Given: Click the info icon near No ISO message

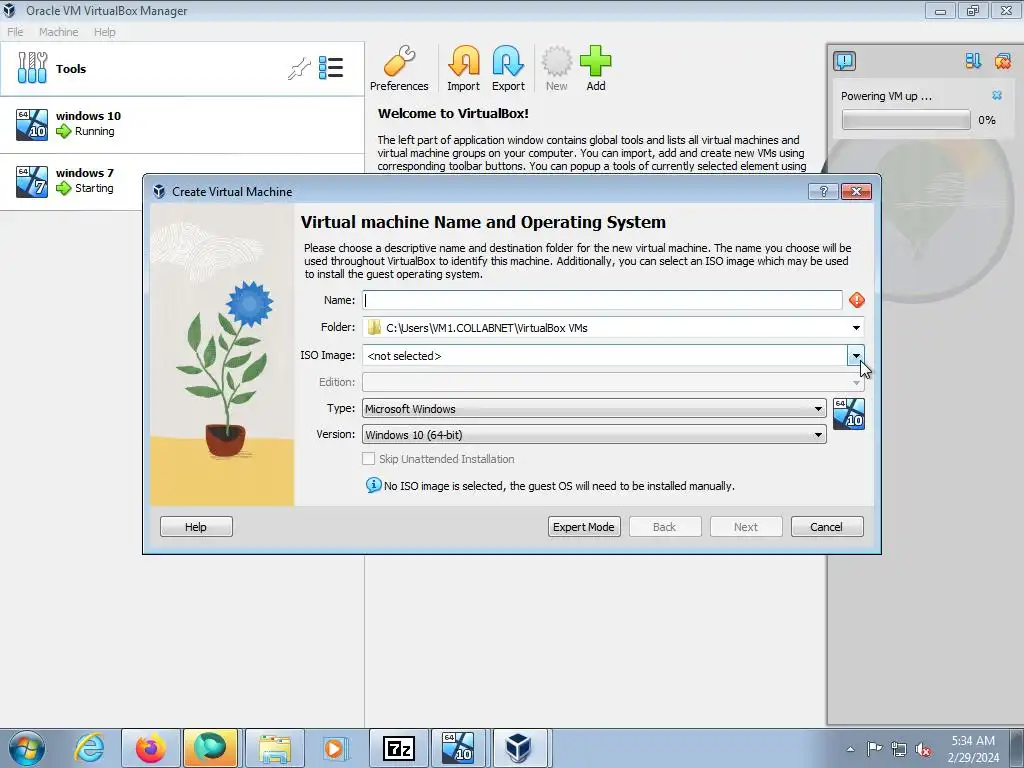Looking at the screenshot, I should point(374,485).
